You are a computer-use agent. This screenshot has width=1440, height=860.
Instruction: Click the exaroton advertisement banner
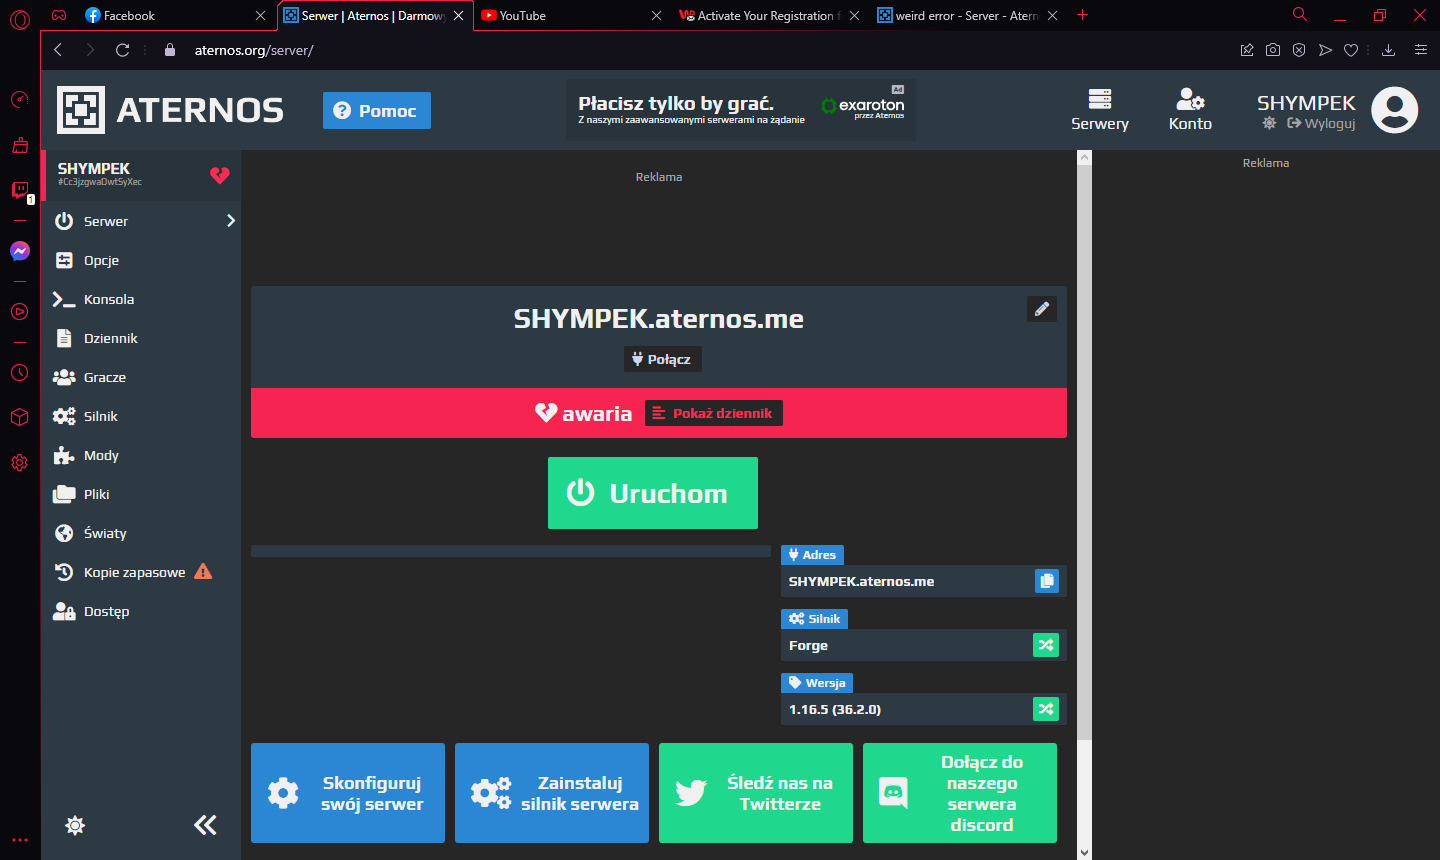pos(741,110)
